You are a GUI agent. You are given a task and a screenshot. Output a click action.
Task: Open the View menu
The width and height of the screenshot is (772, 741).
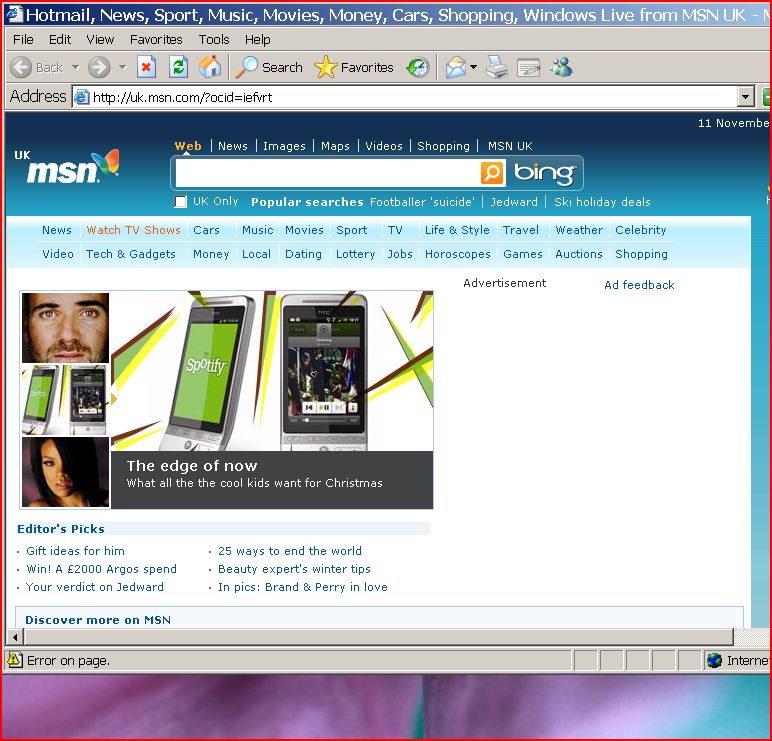pos(100,39)
